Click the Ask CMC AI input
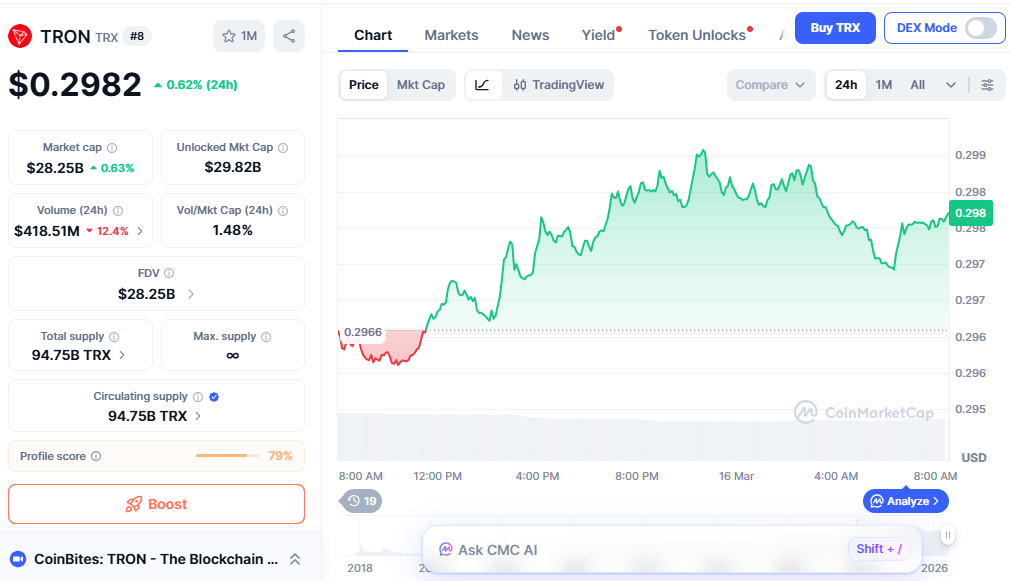Viewport: 1011px width, 581px height. tap(640, 549)
